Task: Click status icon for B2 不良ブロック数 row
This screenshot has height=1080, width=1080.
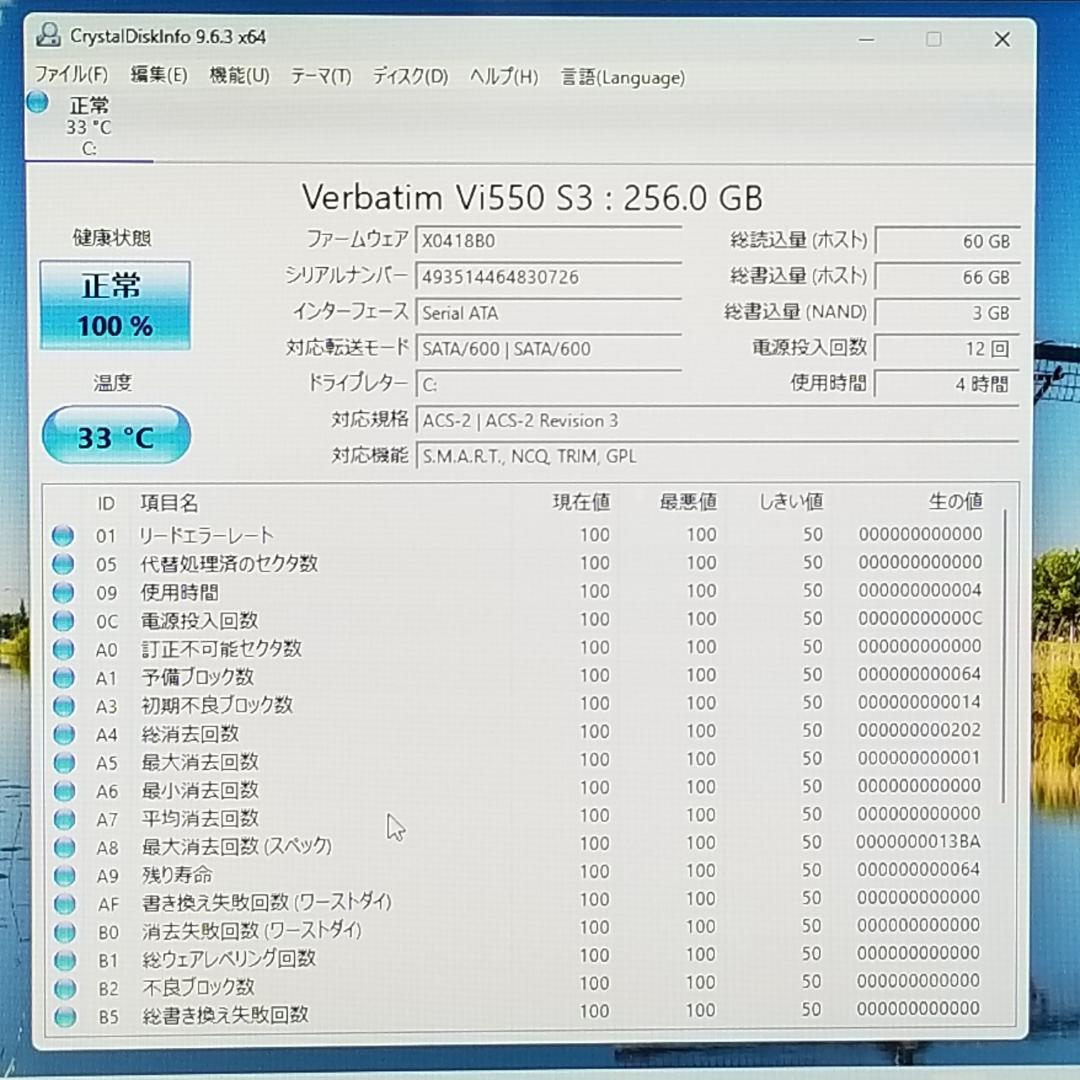Action: [x=65, y=988]
